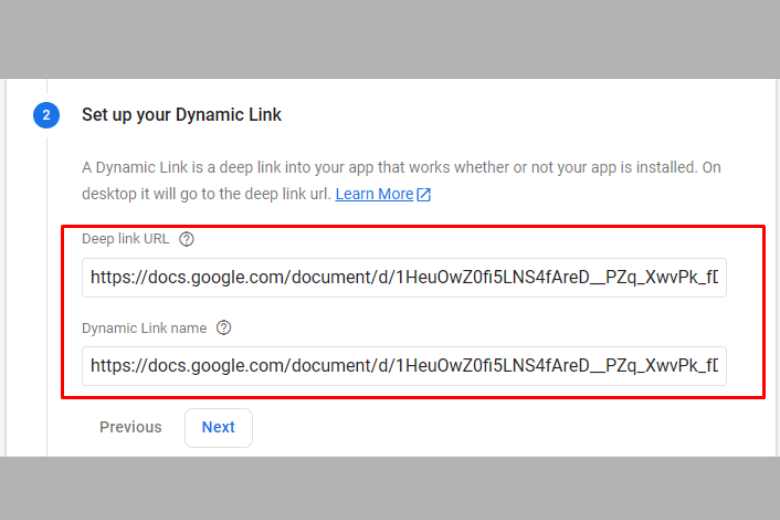Open the Dynamic Link name help icon
The image size is (780, 520).
pyautogui.click(x=224, y=328)
